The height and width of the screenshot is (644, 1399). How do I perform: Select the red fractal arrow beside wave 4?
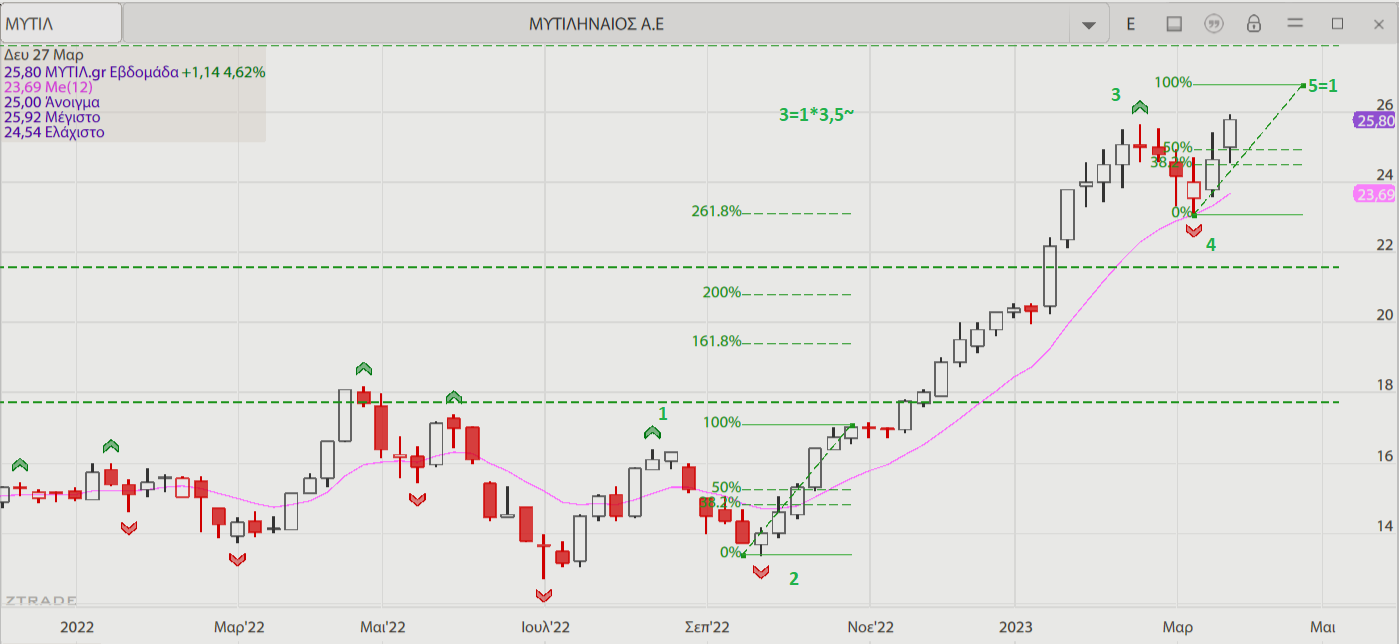point(1193,231)
